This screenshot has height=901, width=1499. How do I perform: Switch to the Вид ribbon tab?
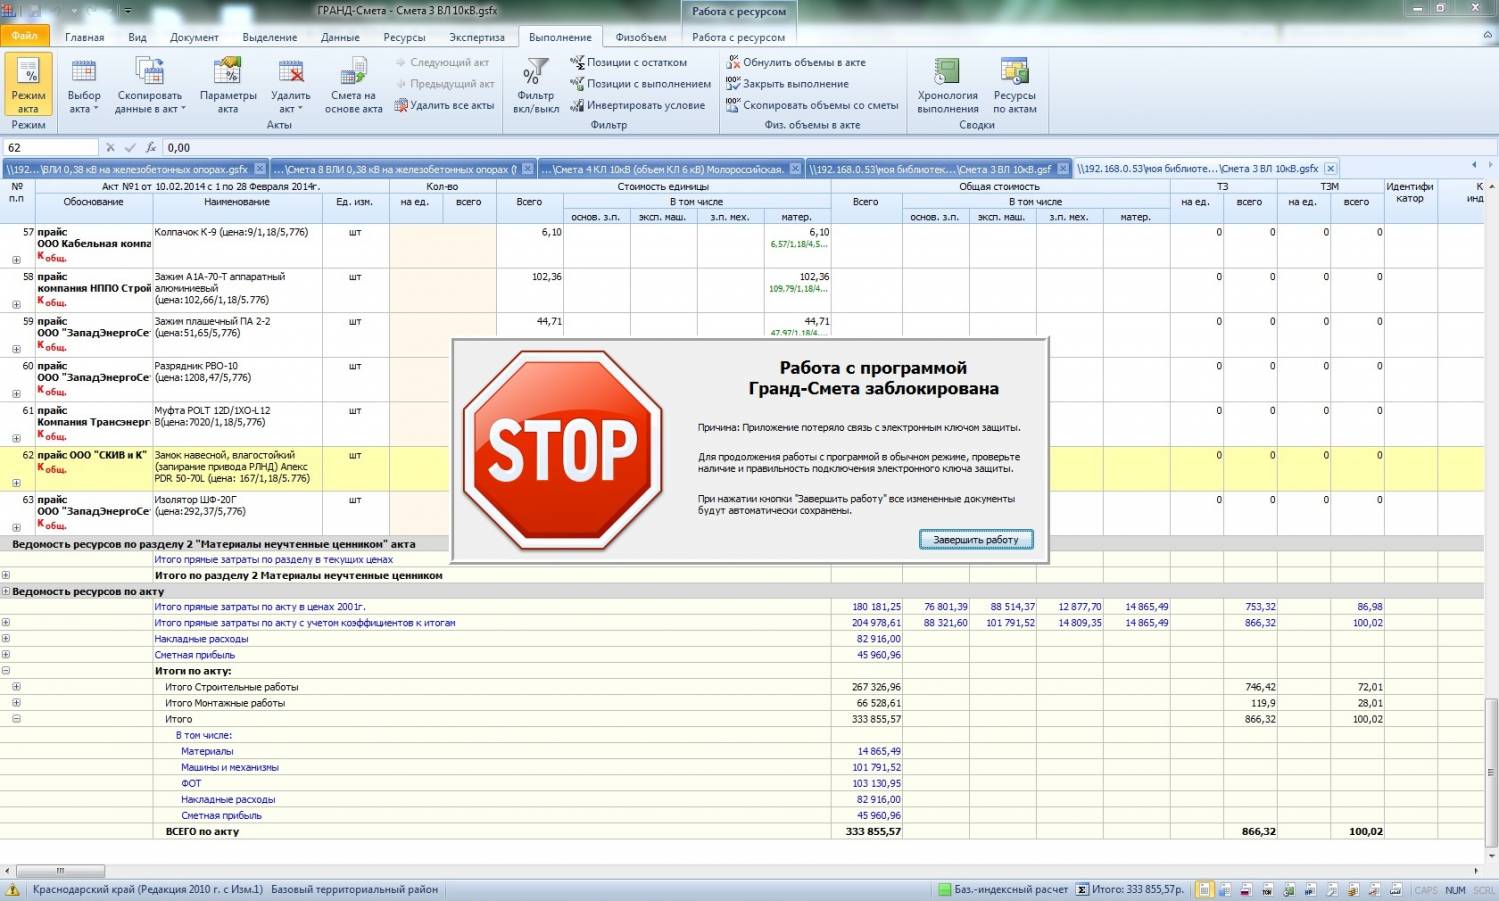[x=137, y=37]
